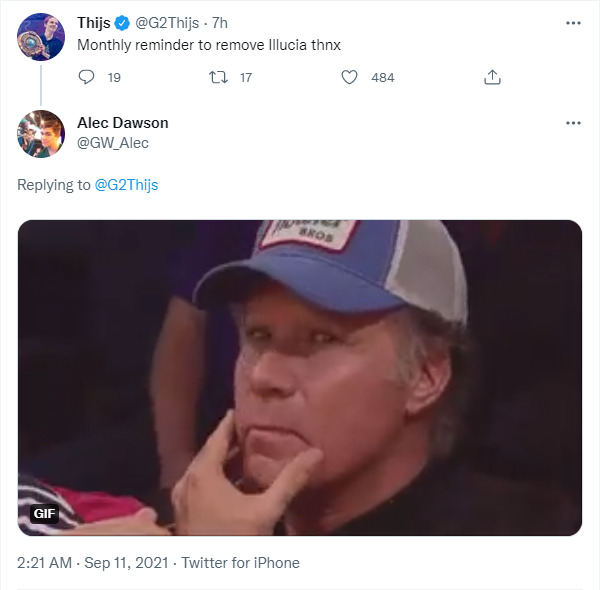Click the GIF badge on the image
600x590 pixels.
[44, 513]
